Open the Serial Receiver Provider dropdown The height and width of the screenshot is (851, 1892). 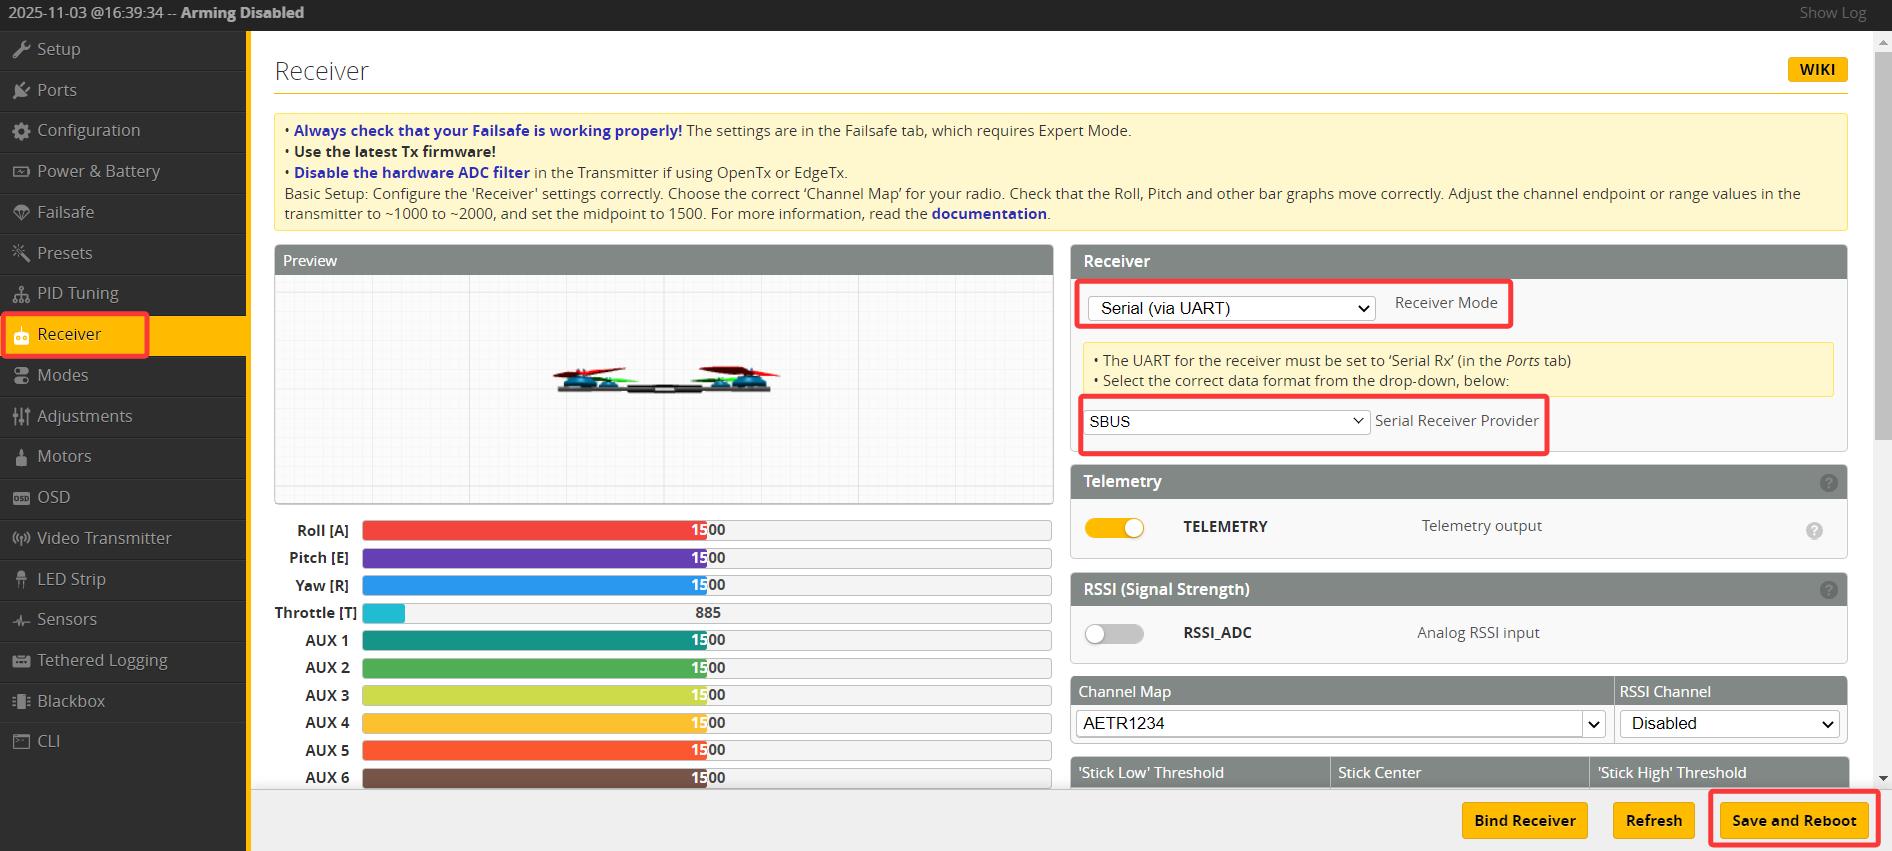pos(1226,421)
